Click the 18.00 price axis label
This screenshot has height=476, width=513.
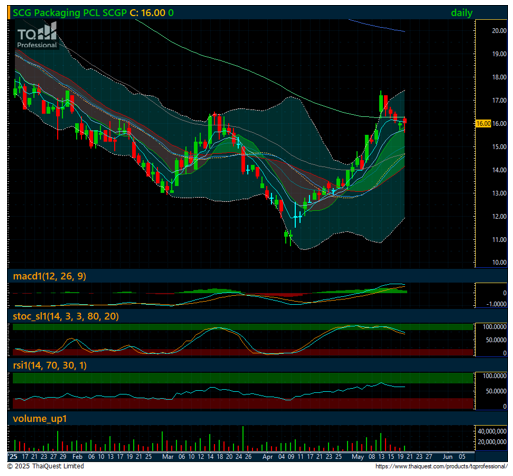click(x=499, y=77)
